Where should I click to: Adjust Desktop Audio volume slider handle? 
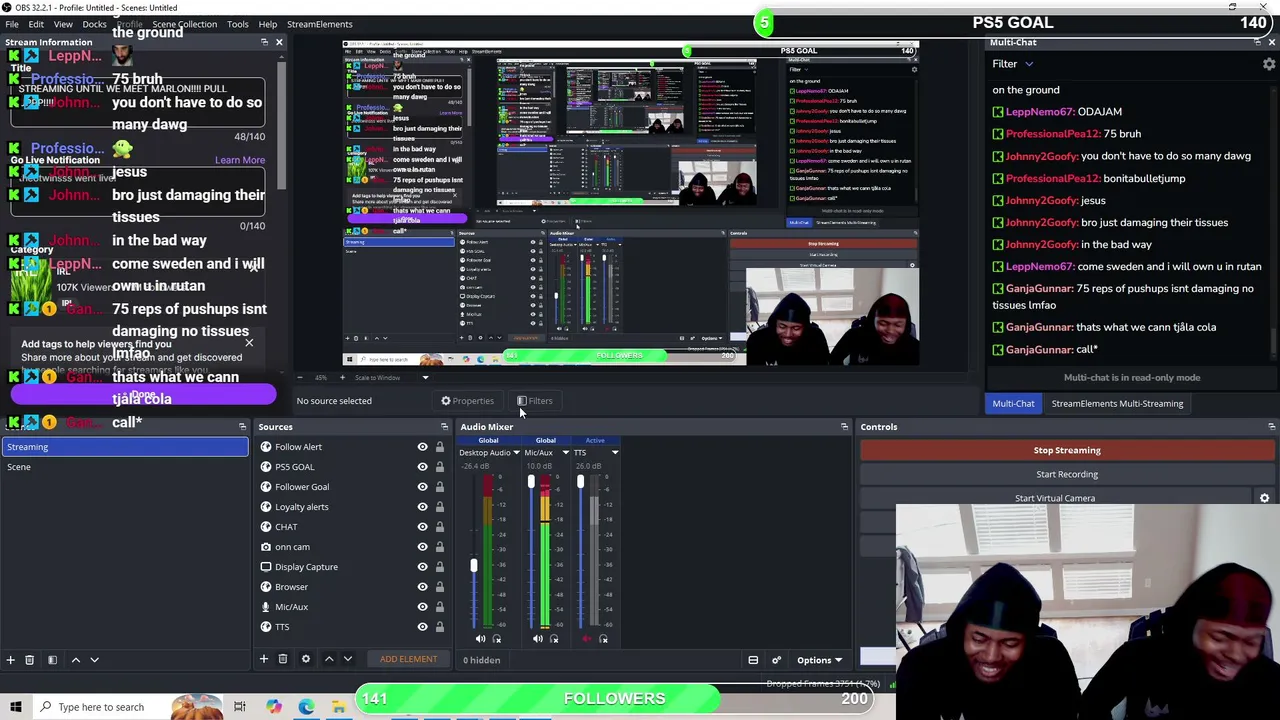click(x=474, y=566)
